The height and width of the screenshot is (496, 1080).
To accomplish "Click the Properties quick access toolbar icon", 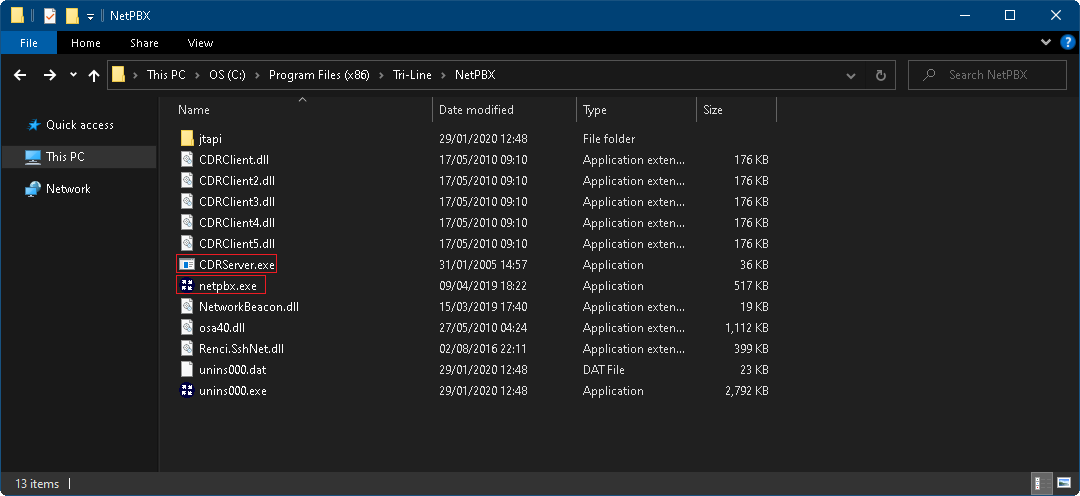I will click(50, 16).
